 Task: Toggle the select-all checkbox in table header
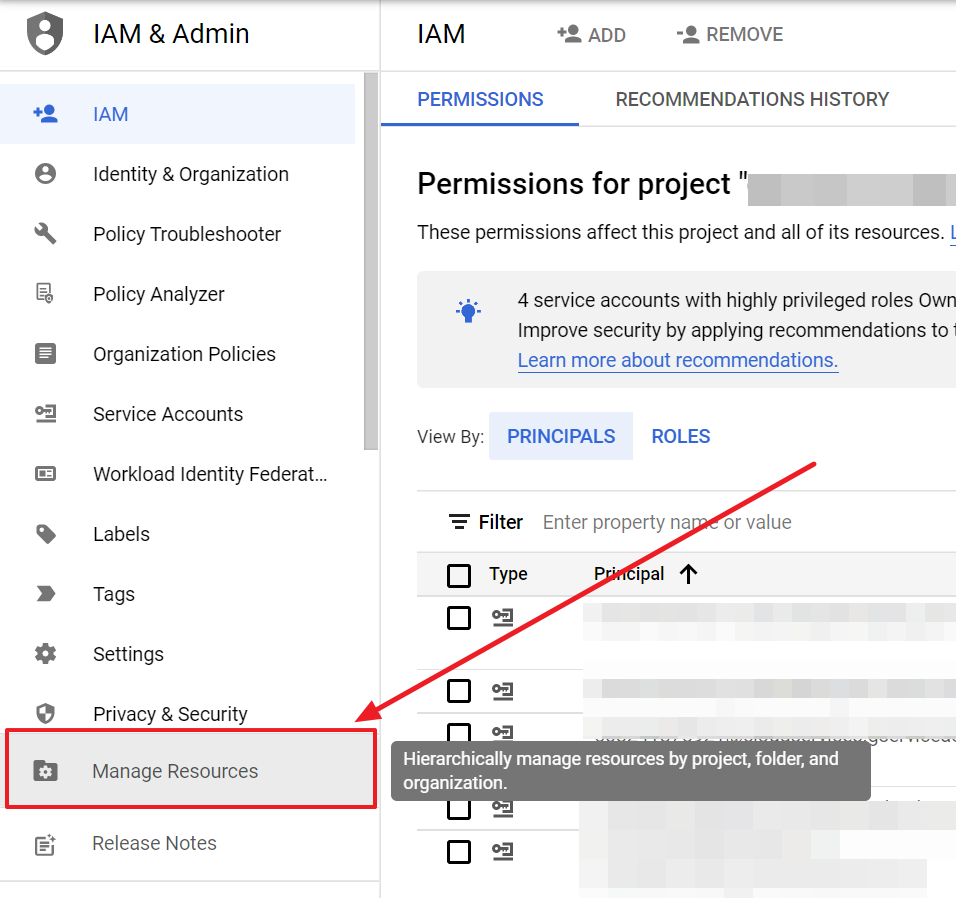tap(459, 575)
